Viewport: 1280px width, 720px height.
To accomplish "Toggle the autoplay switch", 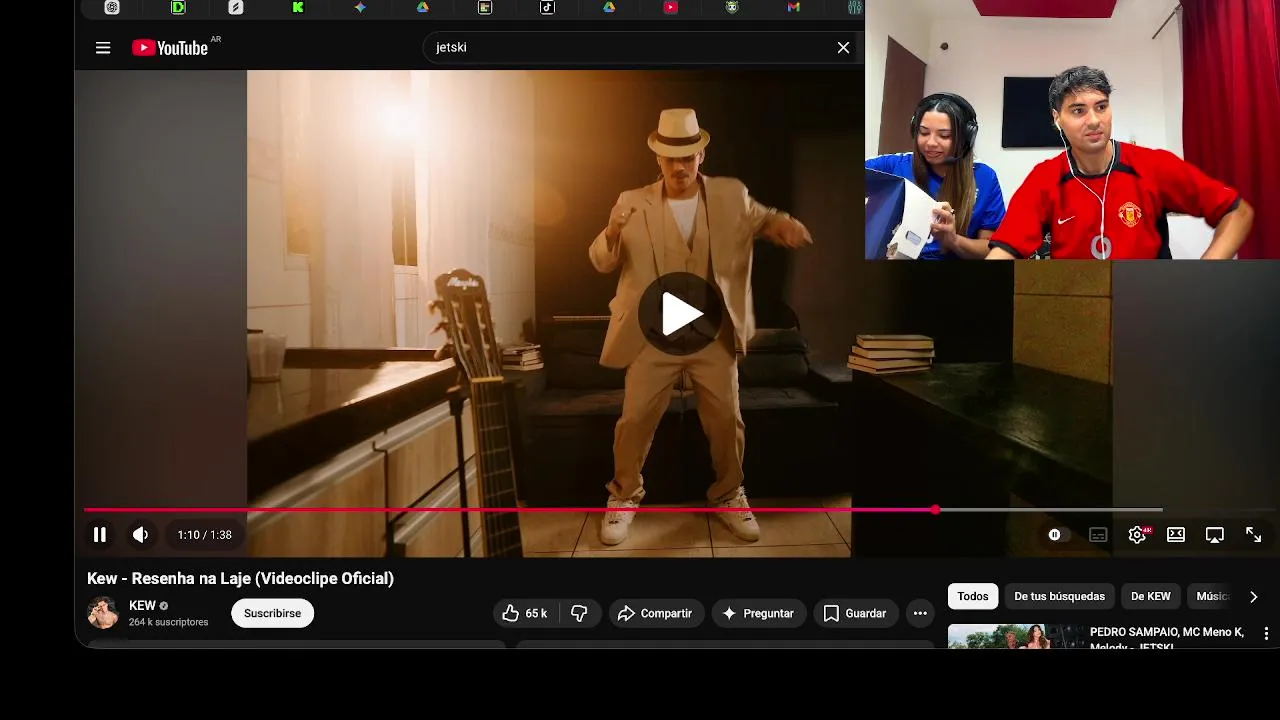I will click(x=1058, y=535).
